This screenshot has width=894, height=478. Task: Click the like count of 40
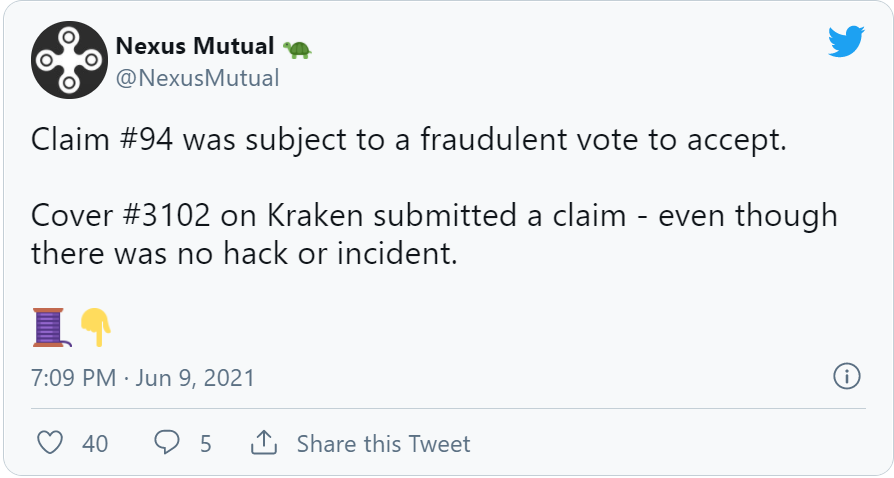click(x=95, y=443)
